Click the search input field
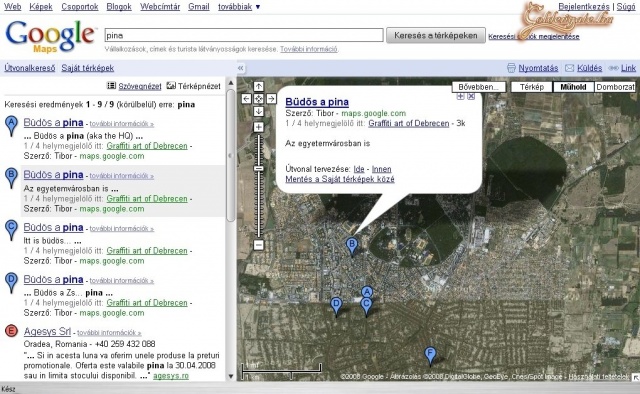Screen dimensions: 640x394 coord(244,35)
